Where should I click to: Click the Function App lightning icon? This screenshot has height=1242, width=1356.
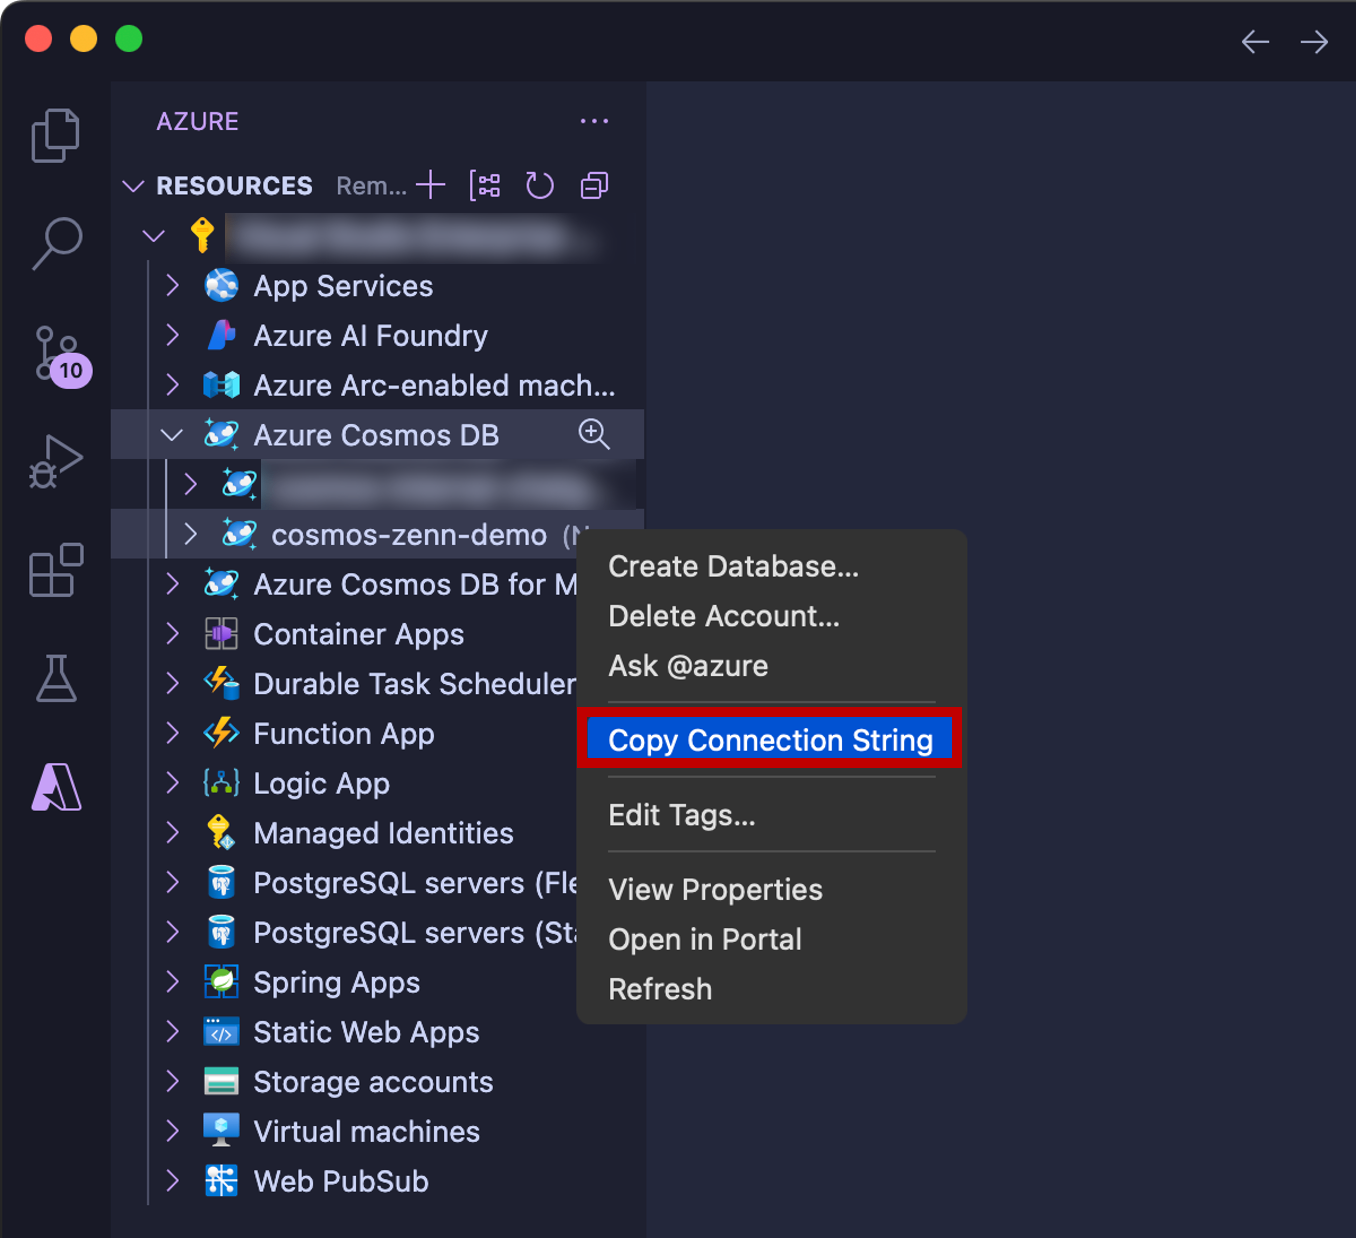click(x=221, y=733)
